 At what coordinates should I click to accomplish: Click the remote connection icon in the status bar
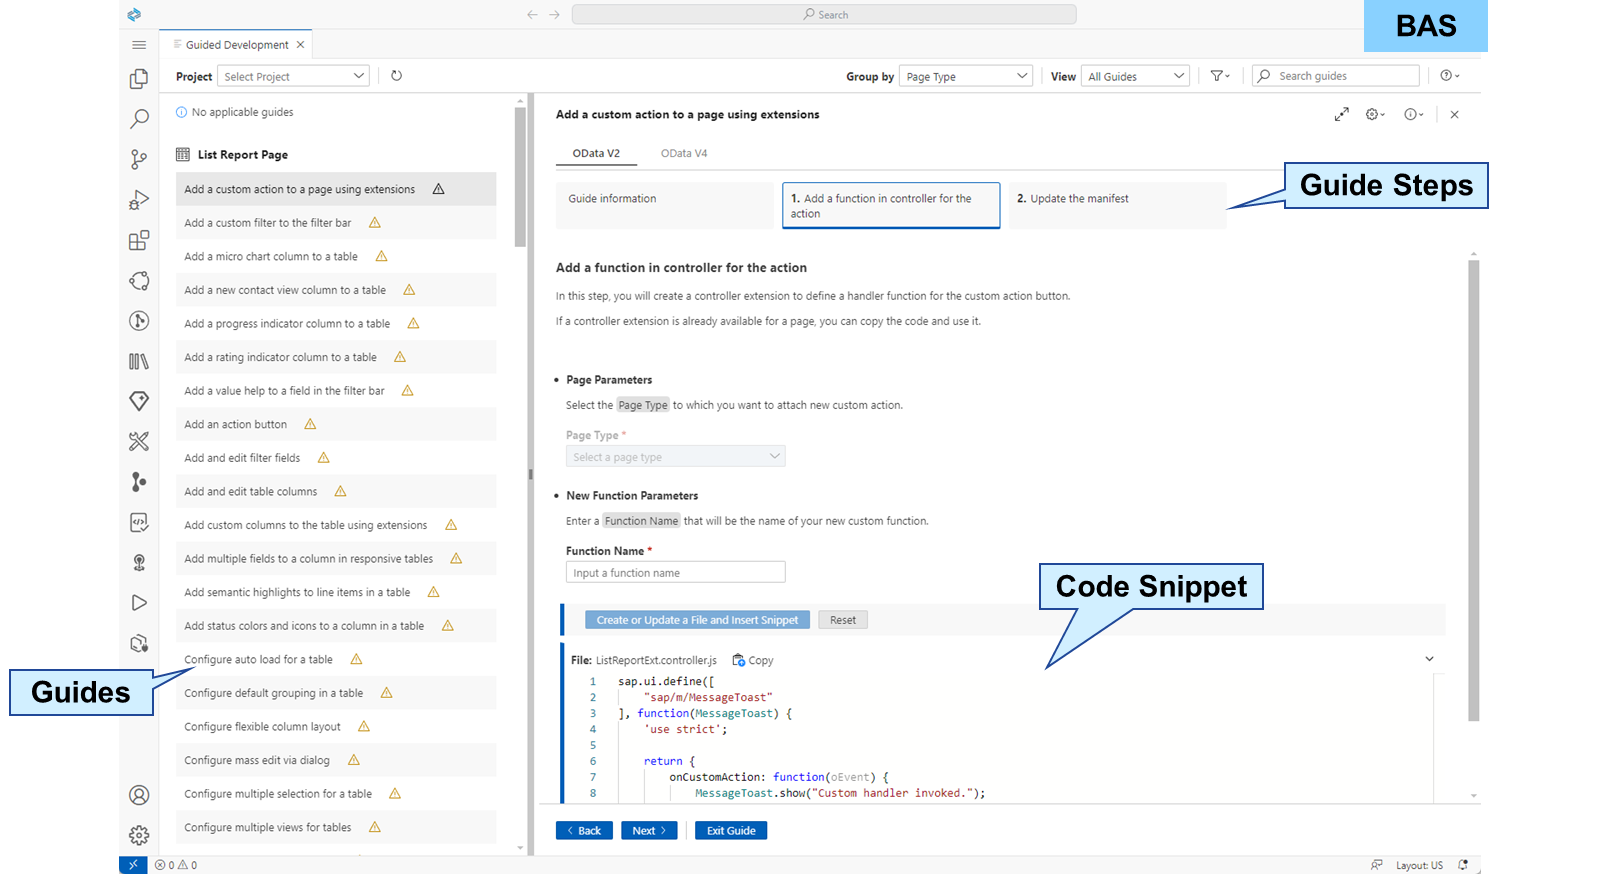(133, 865)
